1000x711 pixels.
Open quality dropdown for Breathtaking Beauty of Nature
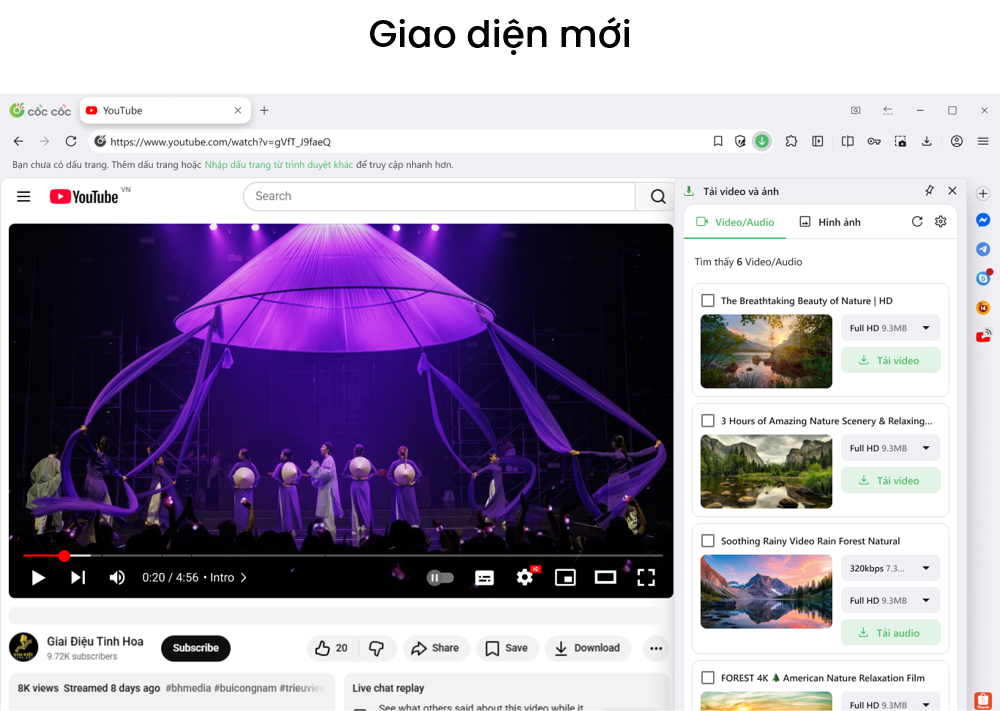click(890, 328)
